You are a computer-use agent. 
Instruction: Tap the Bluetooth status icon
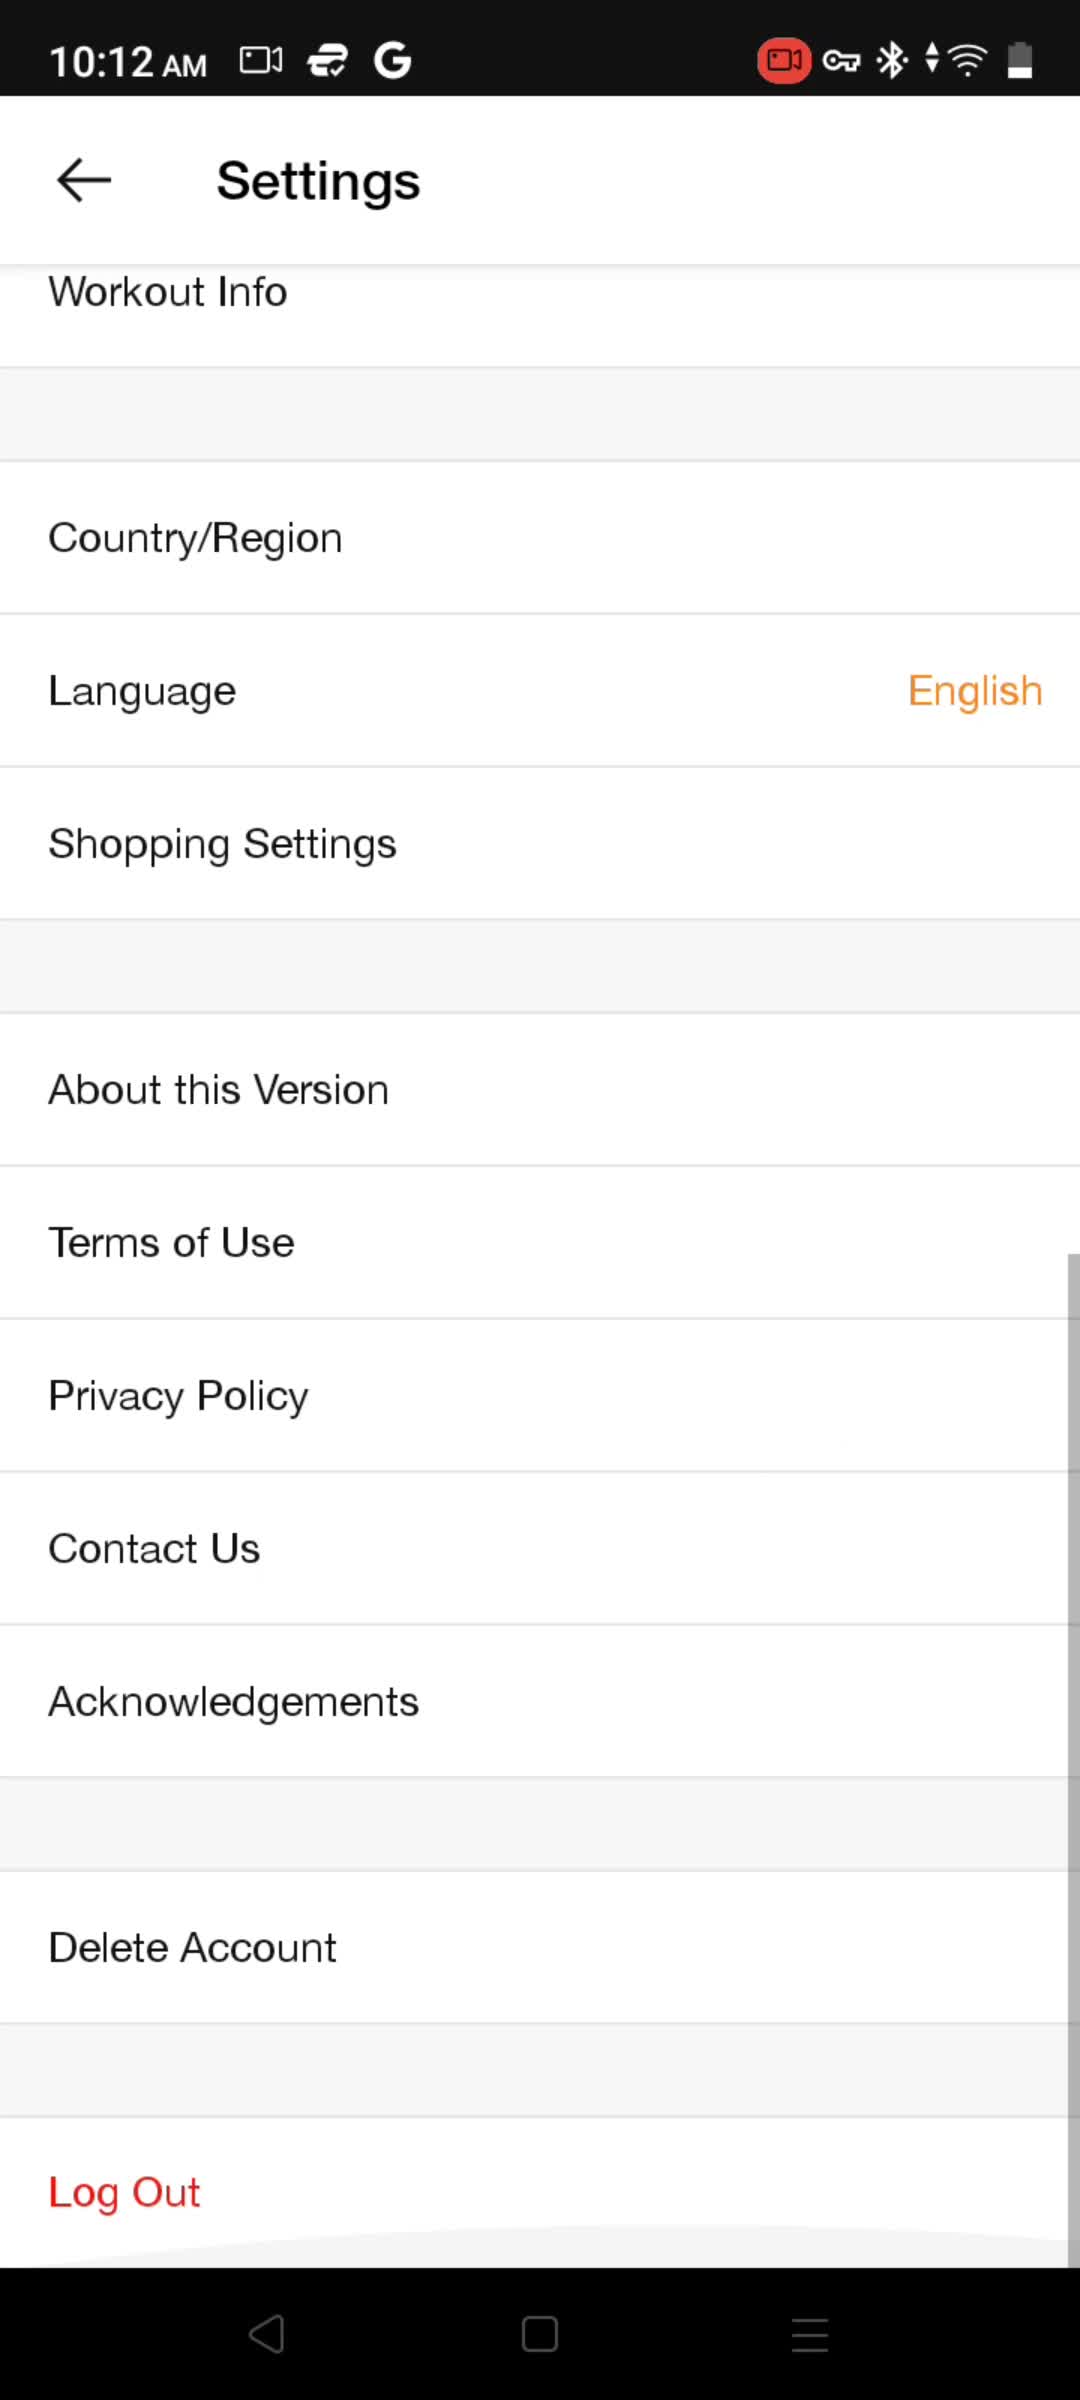[x=891, y=60]
